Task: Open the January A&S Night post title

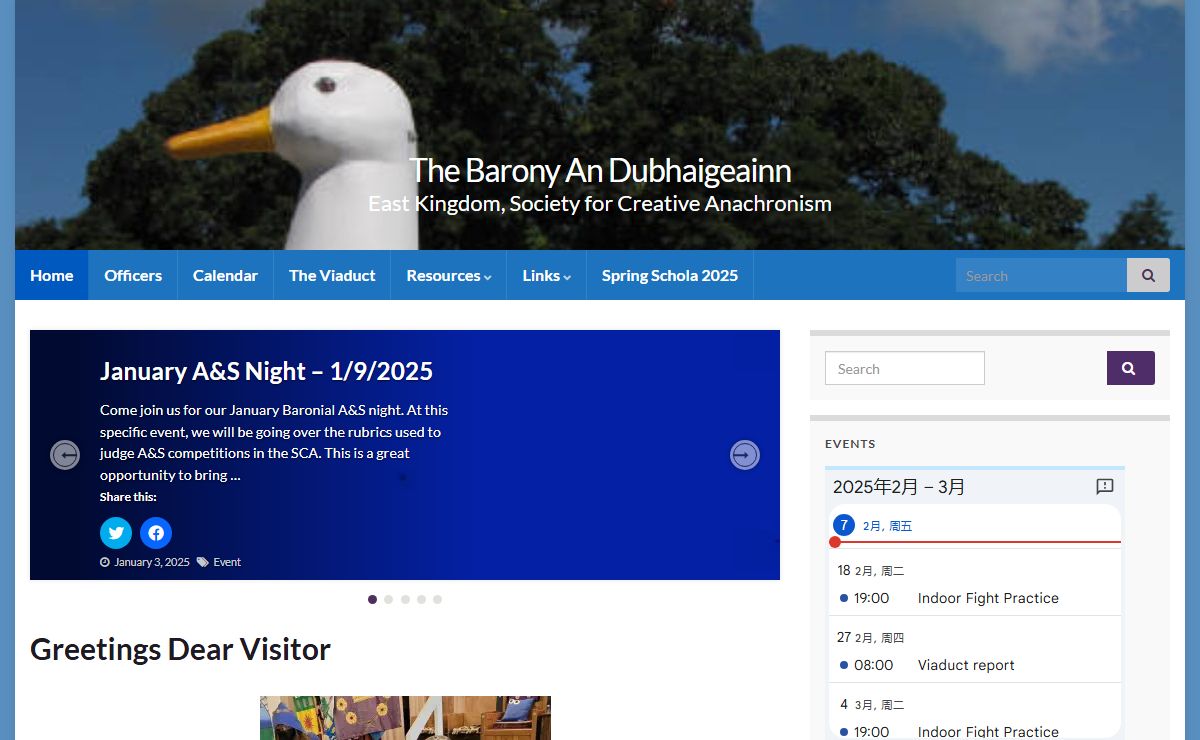Action: (x=266, y=371)
